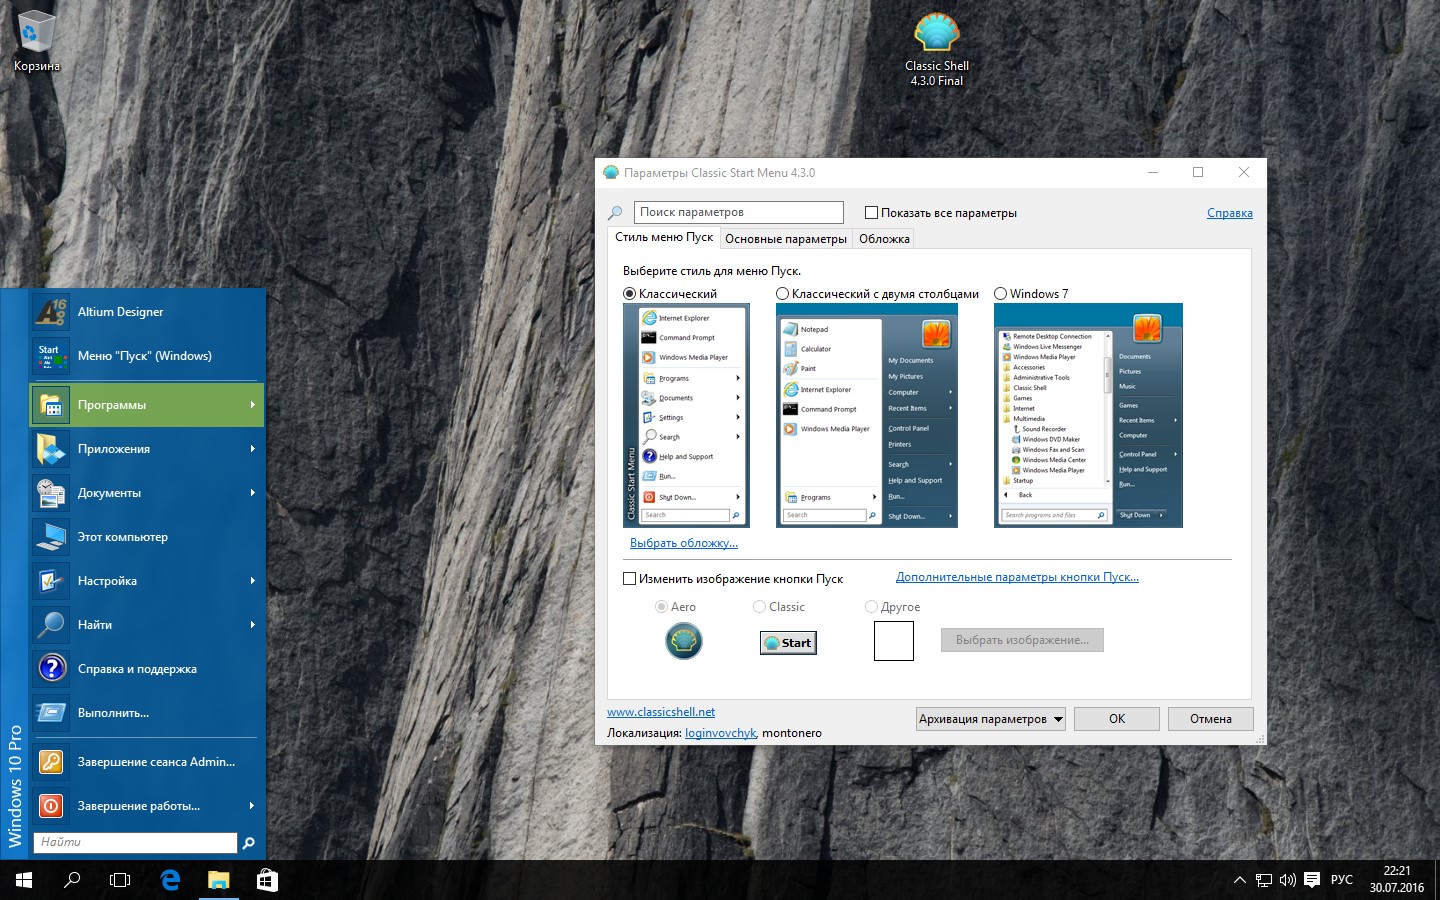Viewport: 1440px width, 900px height.
Task: Select the Aero button radio option
Action: (661, 607)
